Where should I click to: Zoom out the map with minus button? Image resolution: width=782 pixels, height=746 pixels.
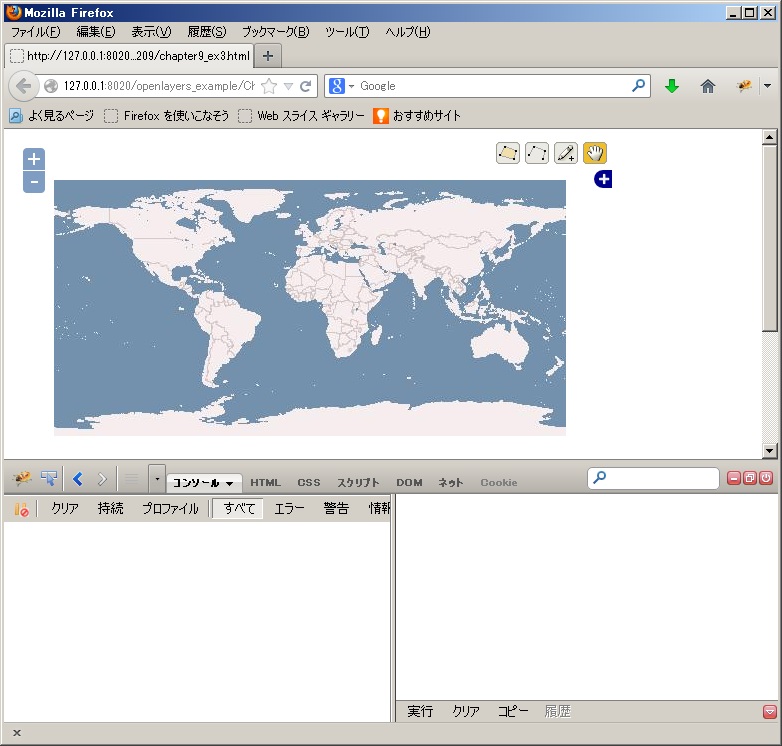pos(34,182)
